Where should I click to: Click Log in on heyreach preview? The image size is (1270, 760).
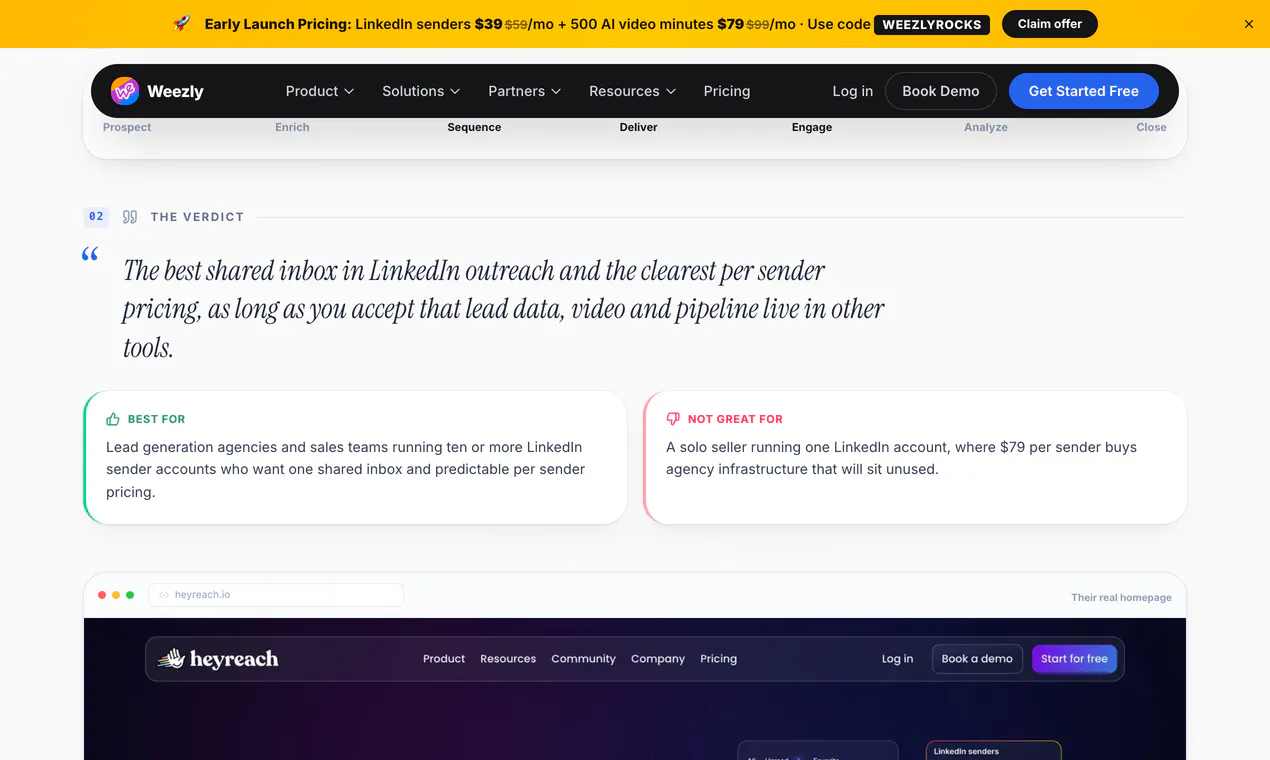(897, 659)
